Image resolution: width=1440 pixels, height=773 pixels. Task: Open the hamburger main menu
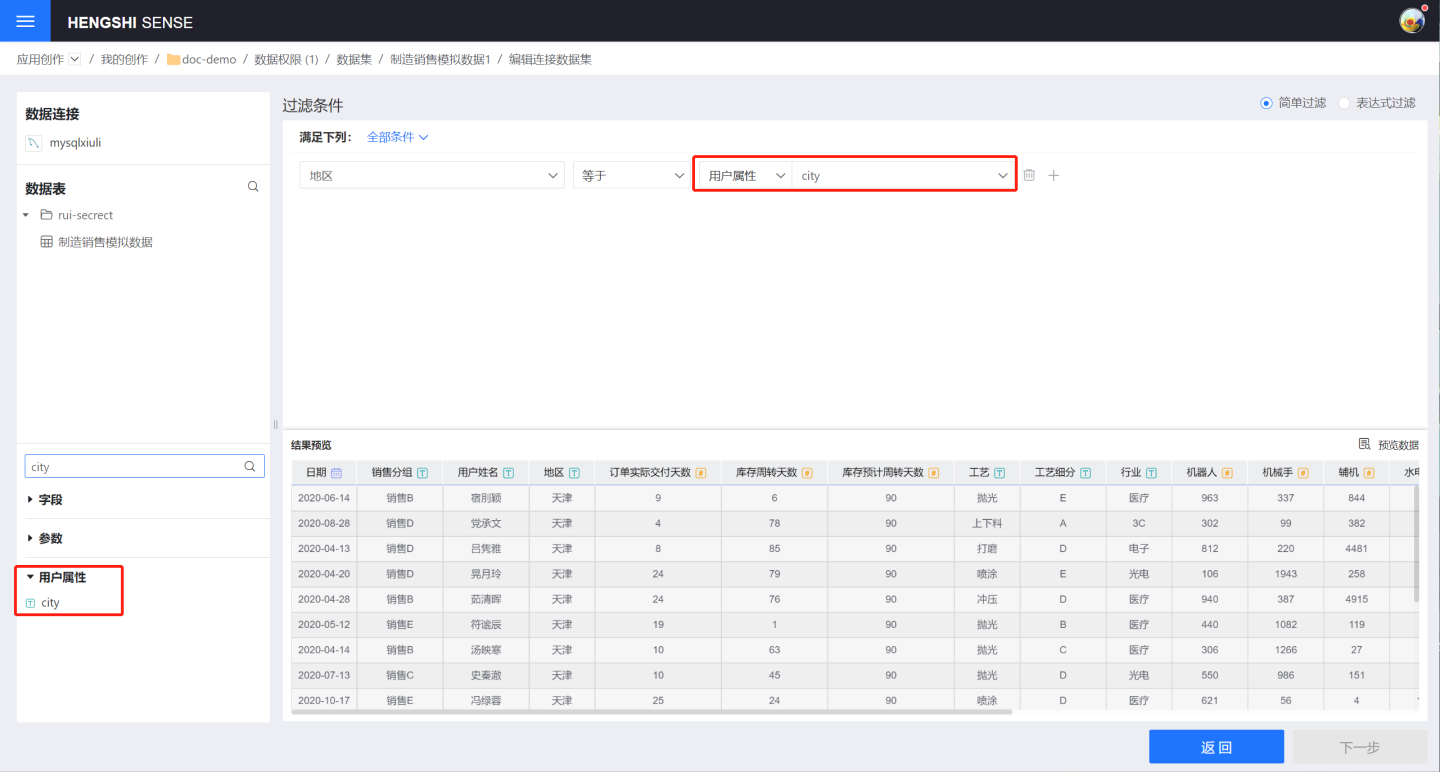point(26,21)
